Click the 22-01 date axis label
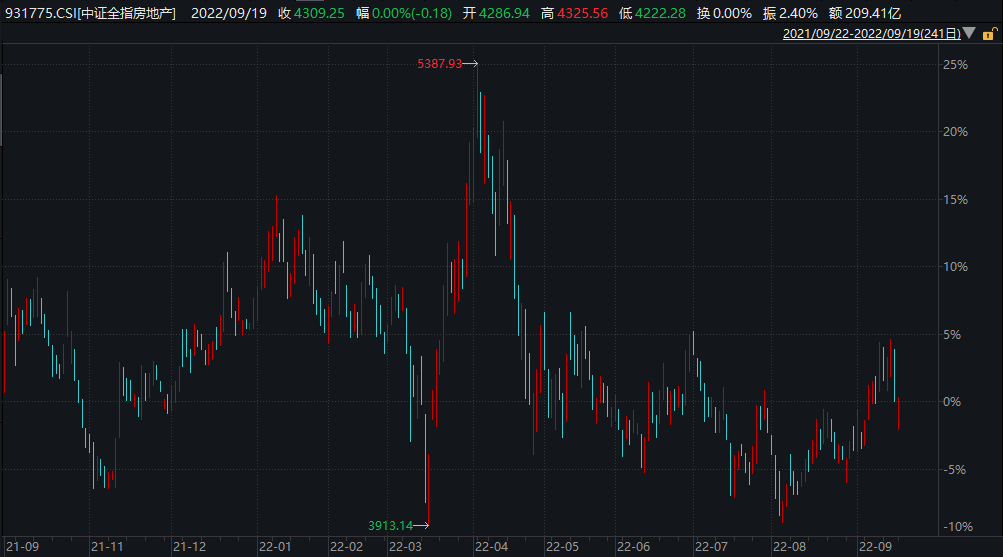Image resolution: width=1003 pixels, height=557 pixels. [275, 547]
